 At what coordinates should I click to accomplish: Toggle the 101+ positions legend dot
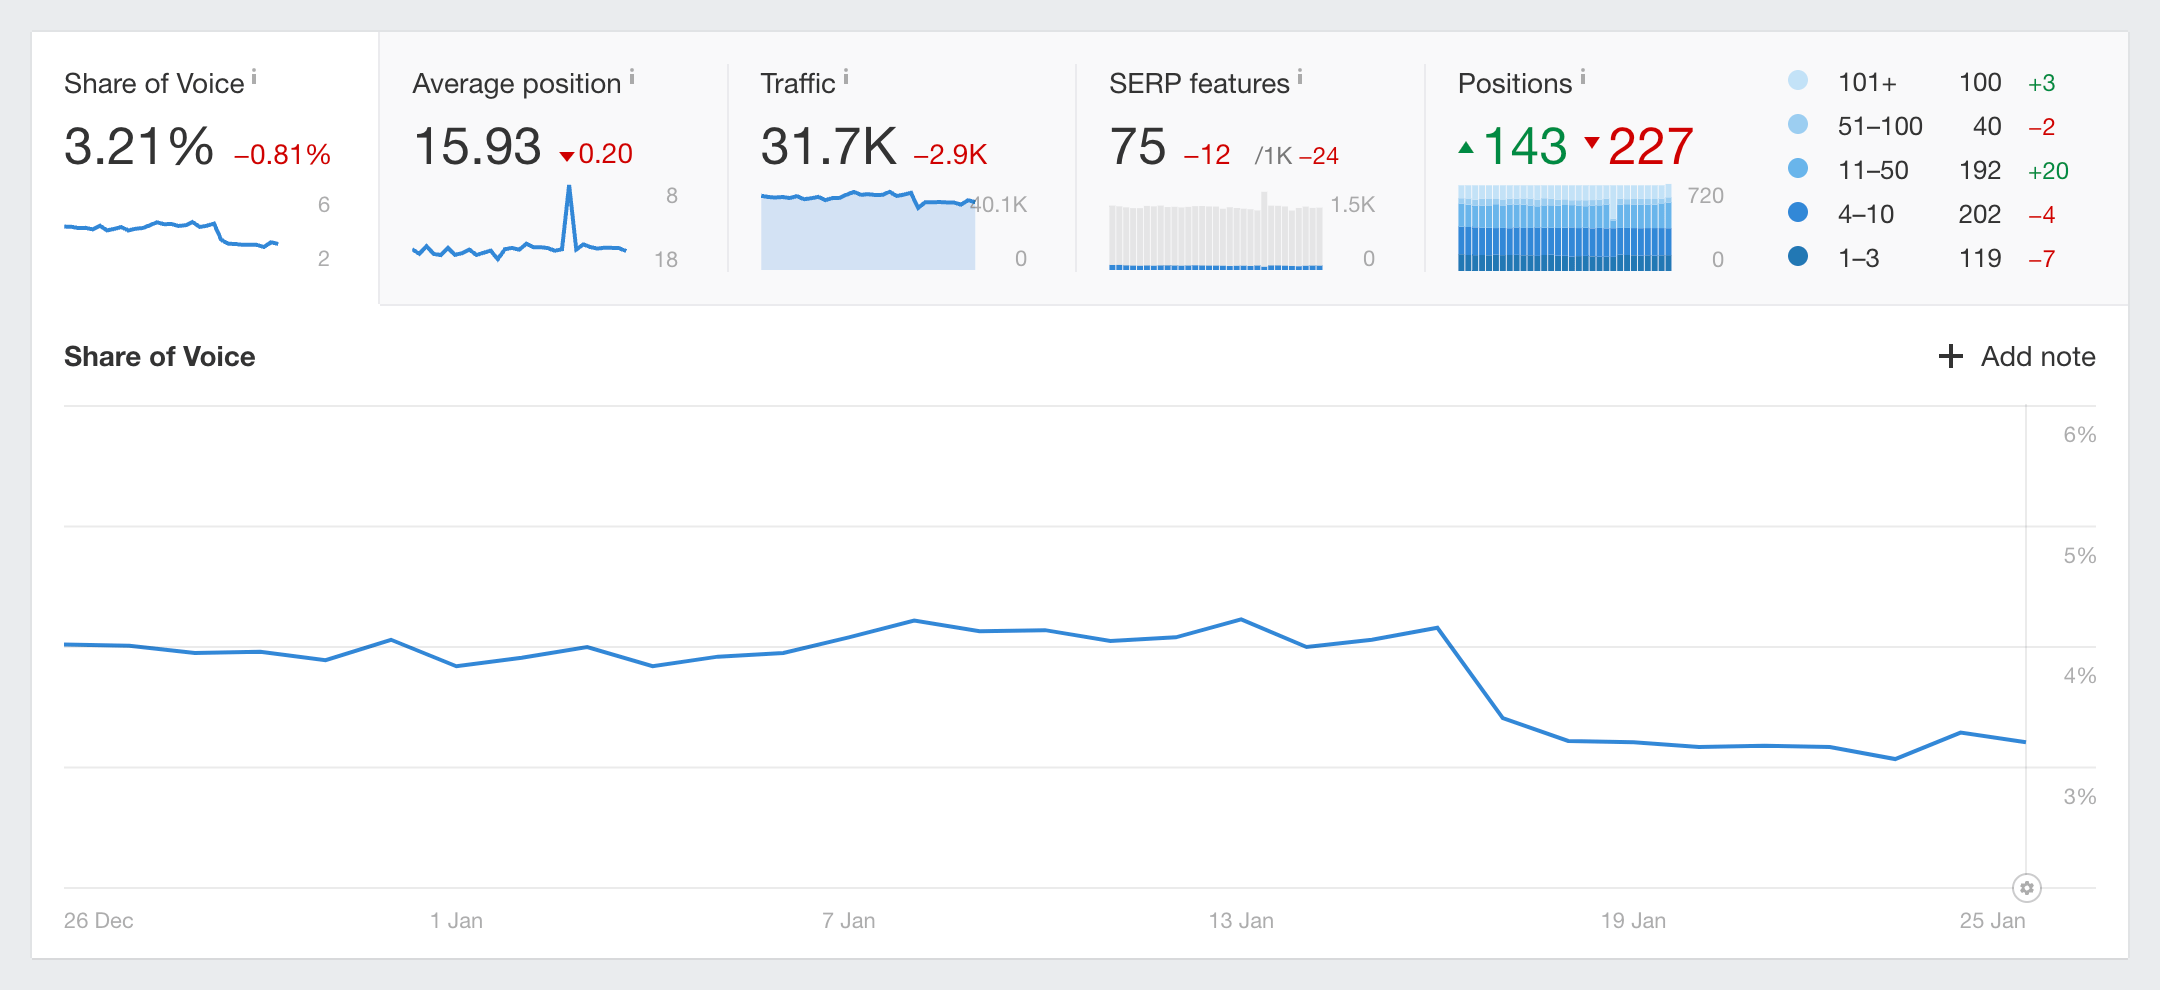point(1798,81)
